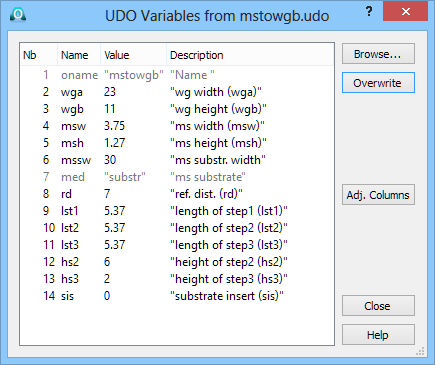Select the mssw variable name

[76, 160]
